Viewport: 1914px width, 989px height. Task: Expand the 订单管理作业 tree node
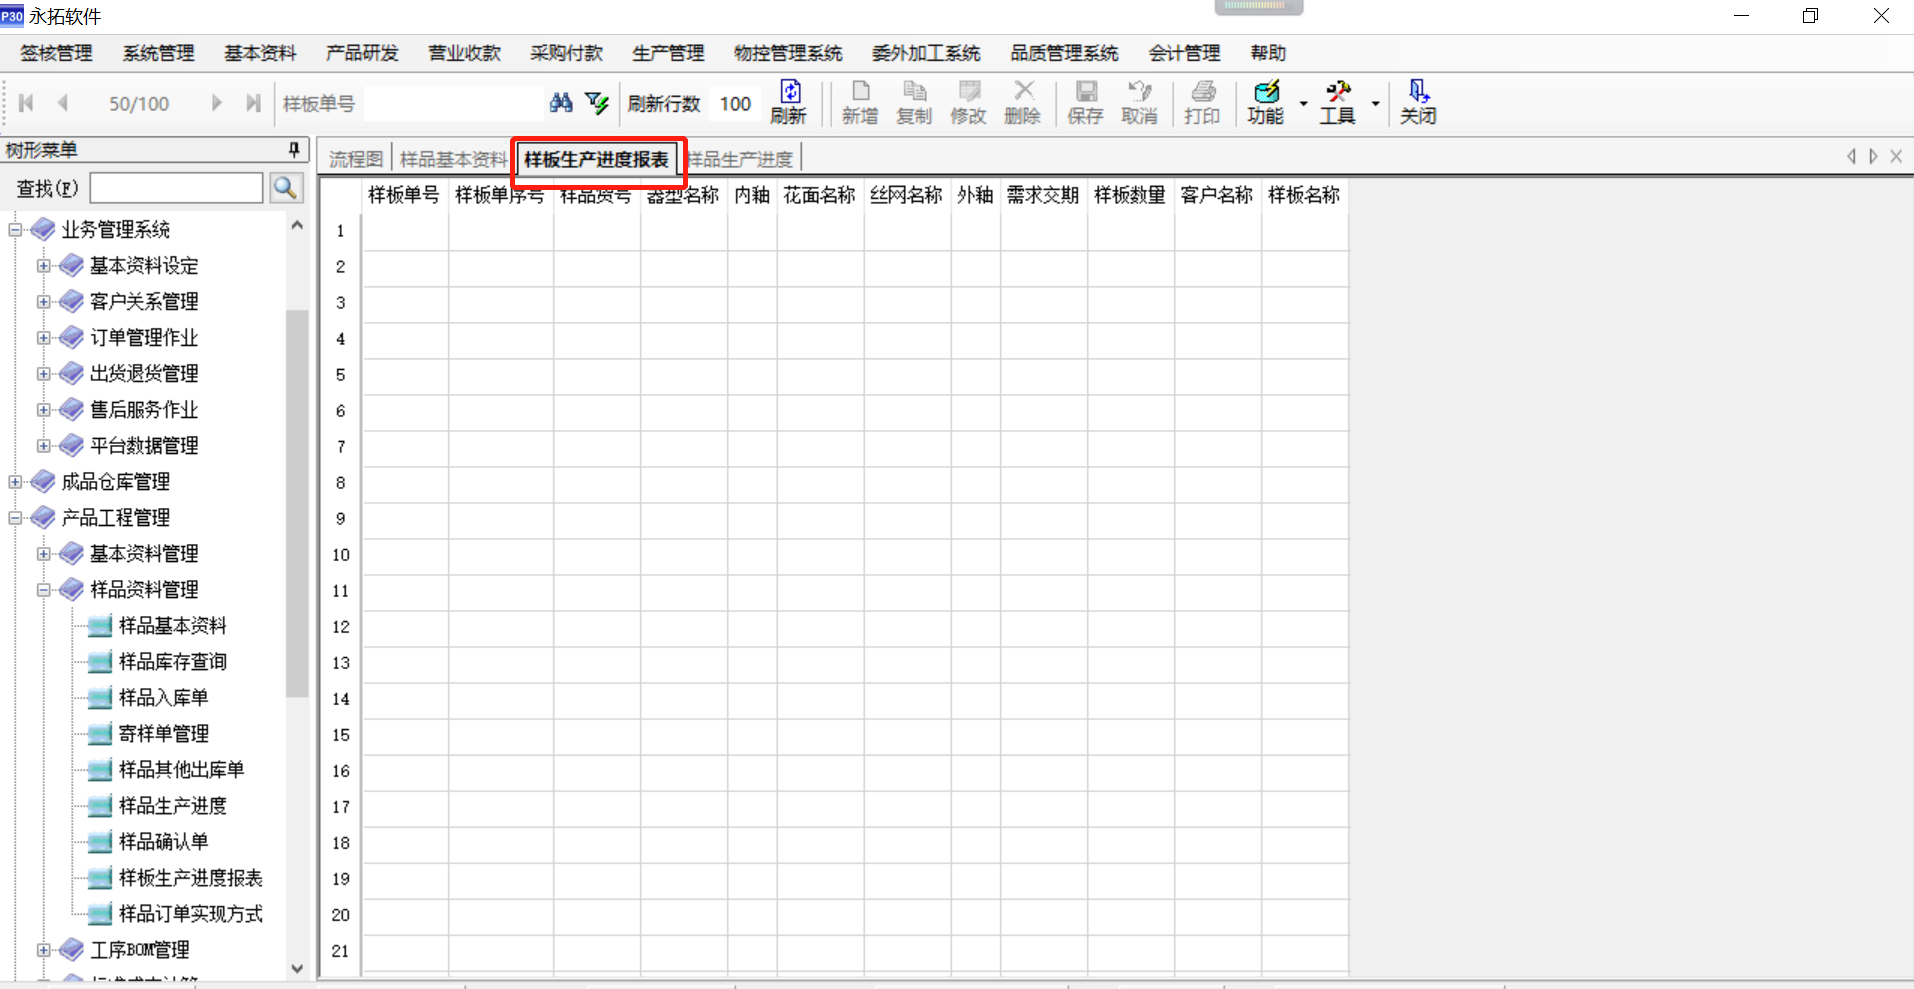point(43,338)
